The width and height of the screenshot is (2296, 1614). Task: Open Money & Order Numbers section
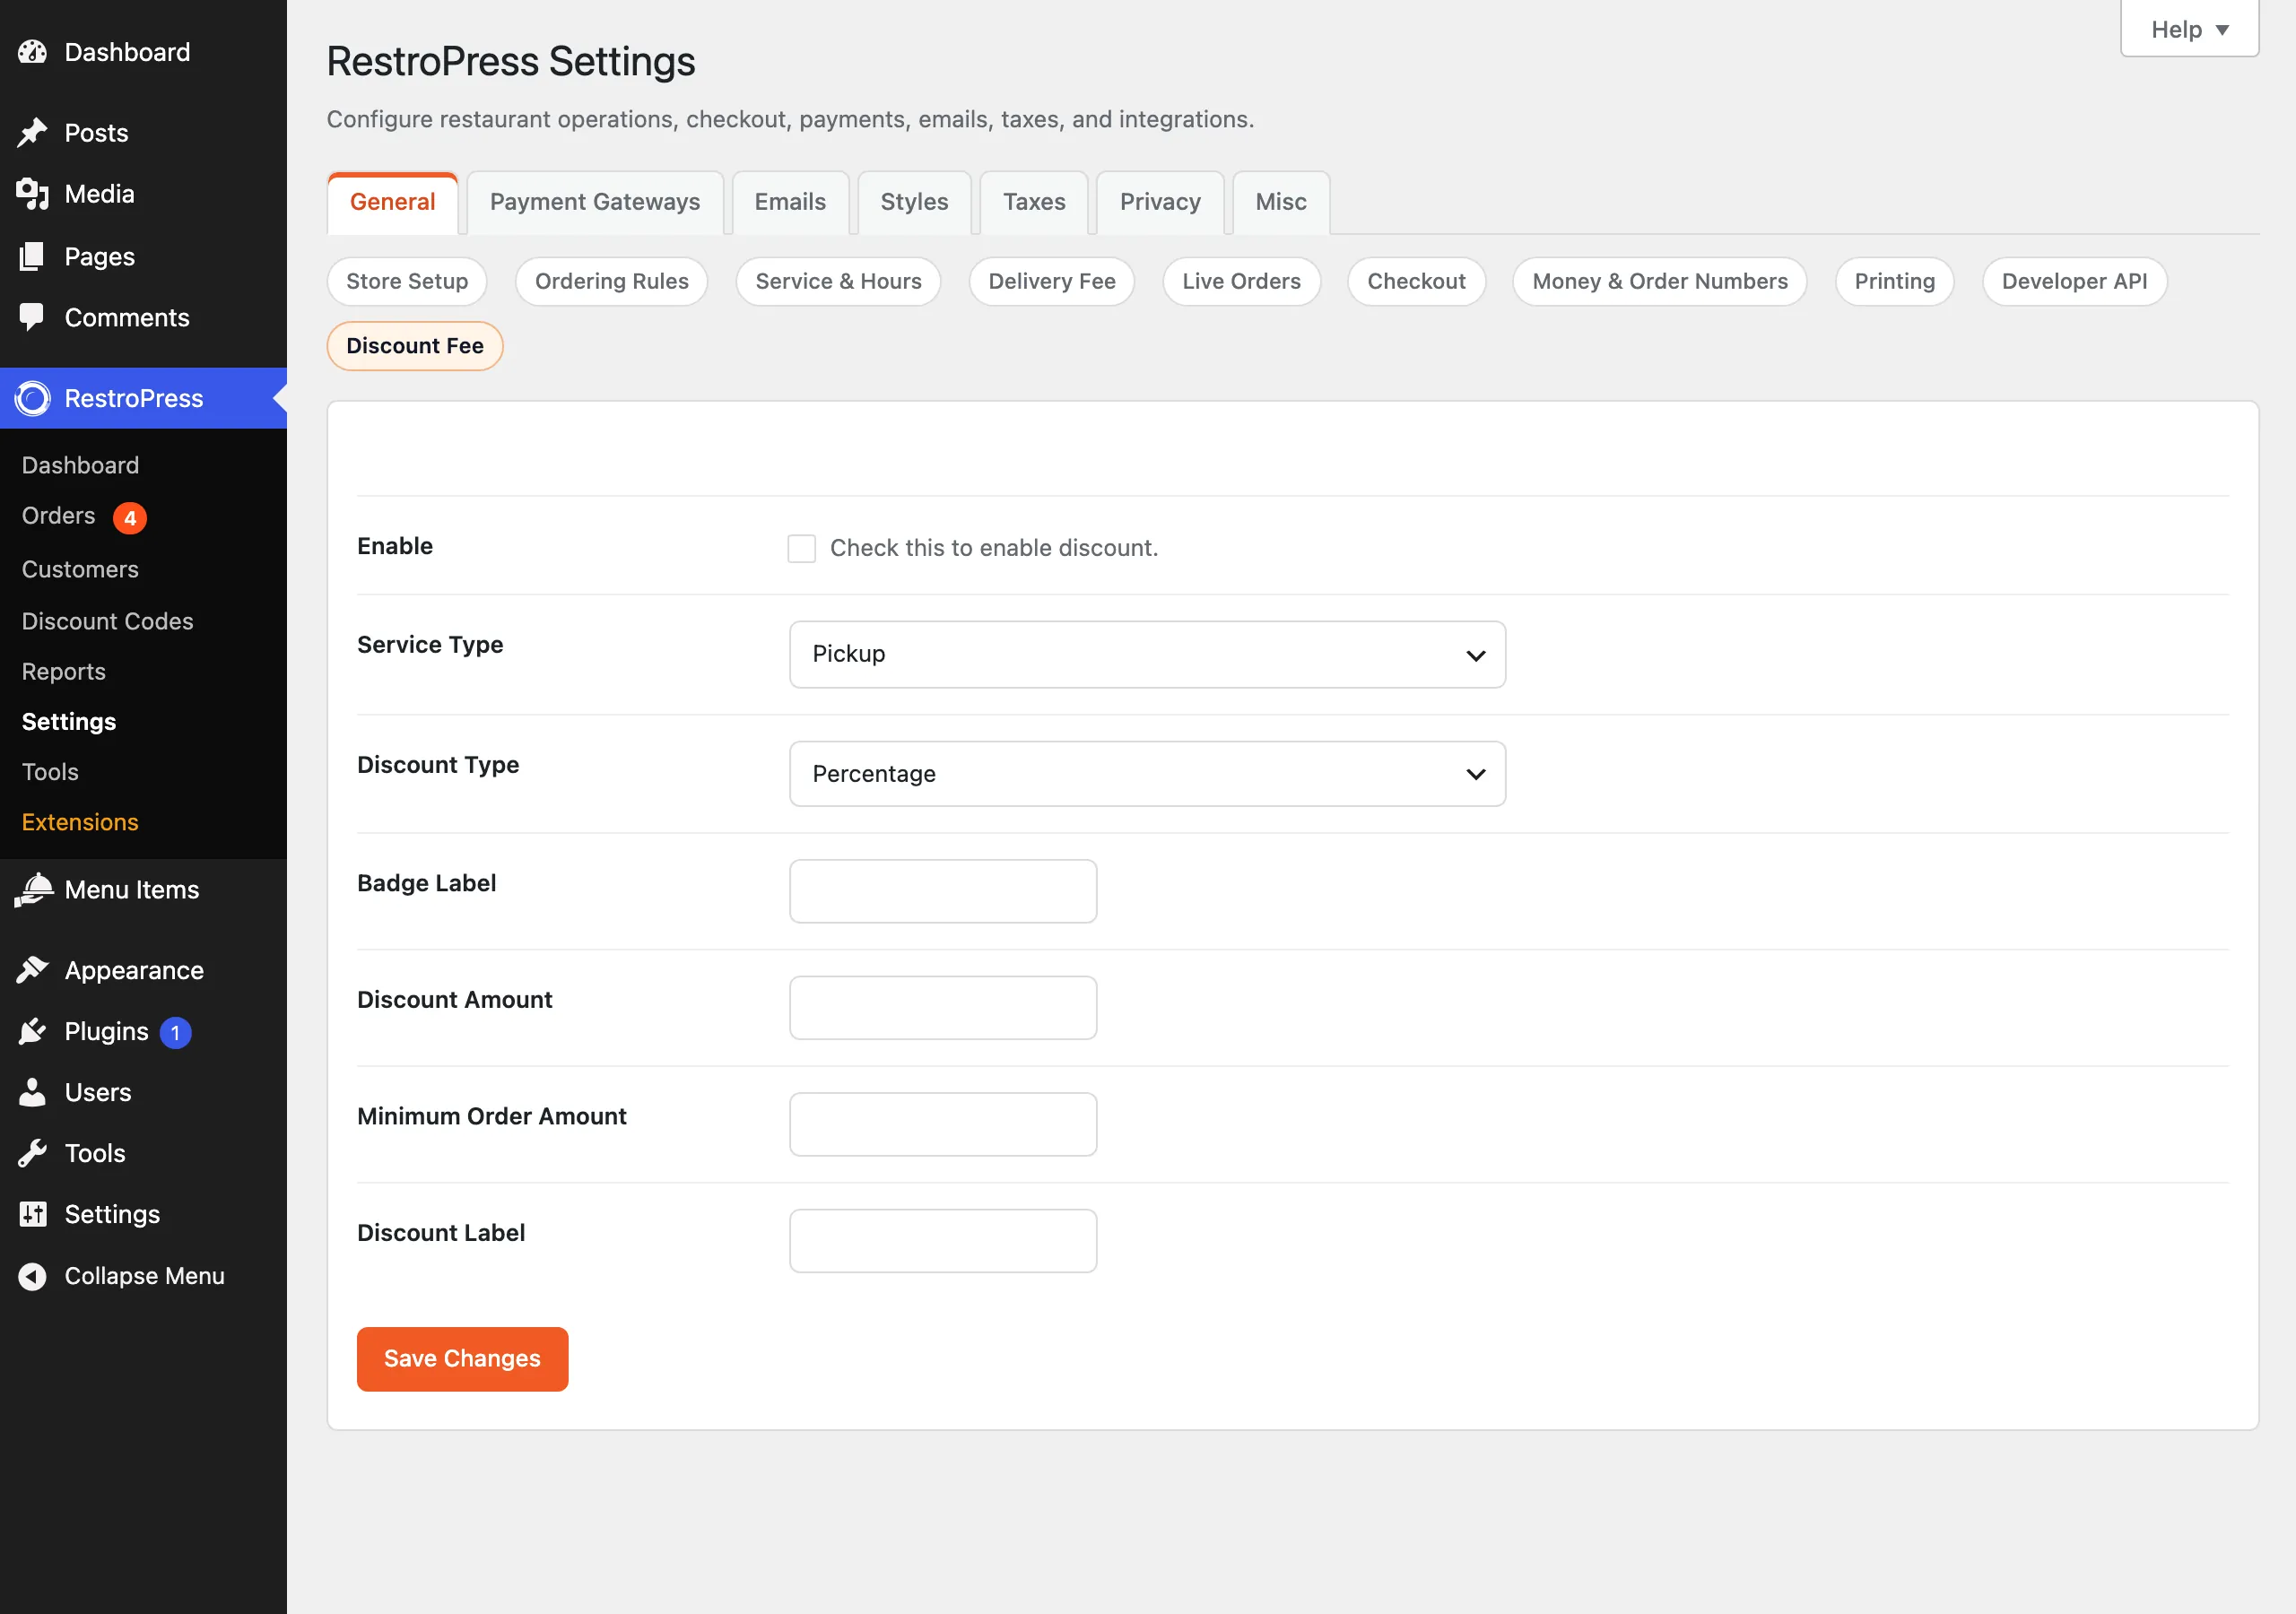coord(1660,281)
